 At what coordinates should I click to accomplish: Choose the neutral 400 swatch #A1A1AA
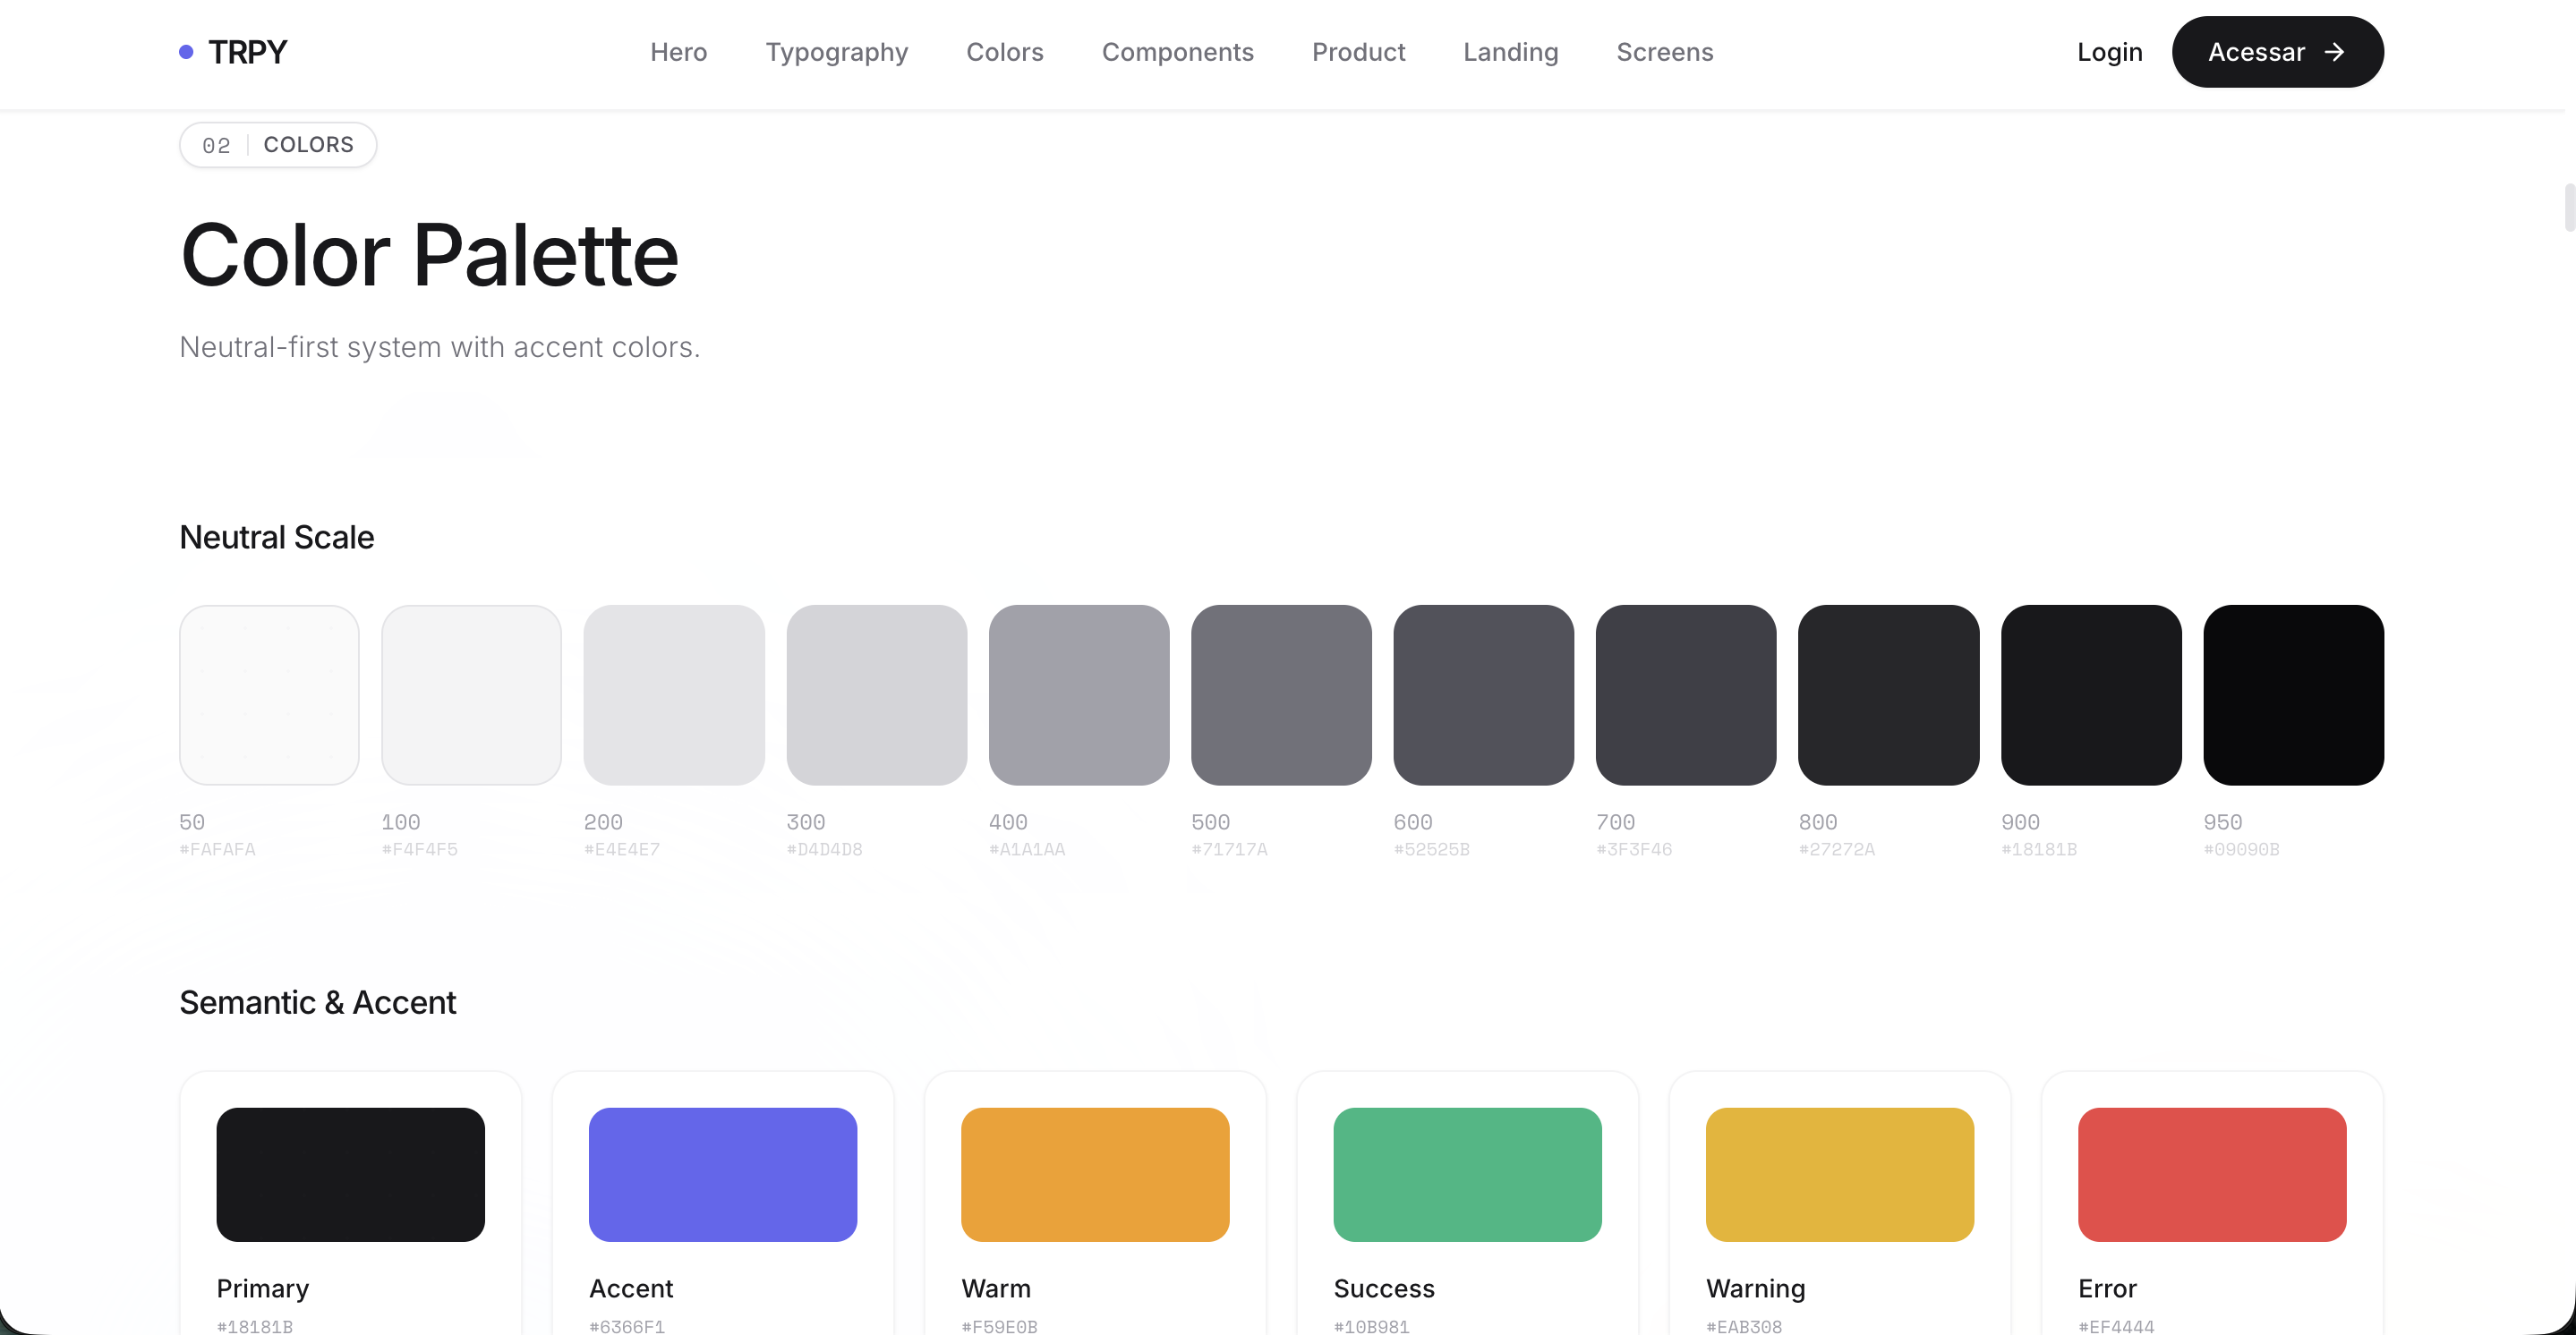coord(1079,695)
